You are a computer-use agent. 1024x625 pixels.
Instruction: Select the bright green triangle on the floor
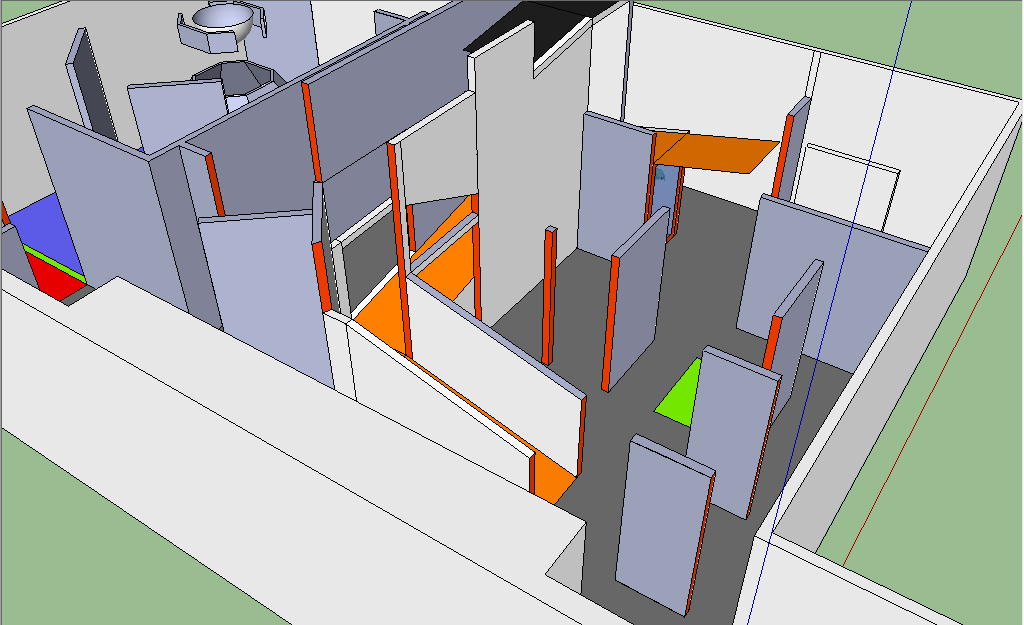[x=684, y=398]
